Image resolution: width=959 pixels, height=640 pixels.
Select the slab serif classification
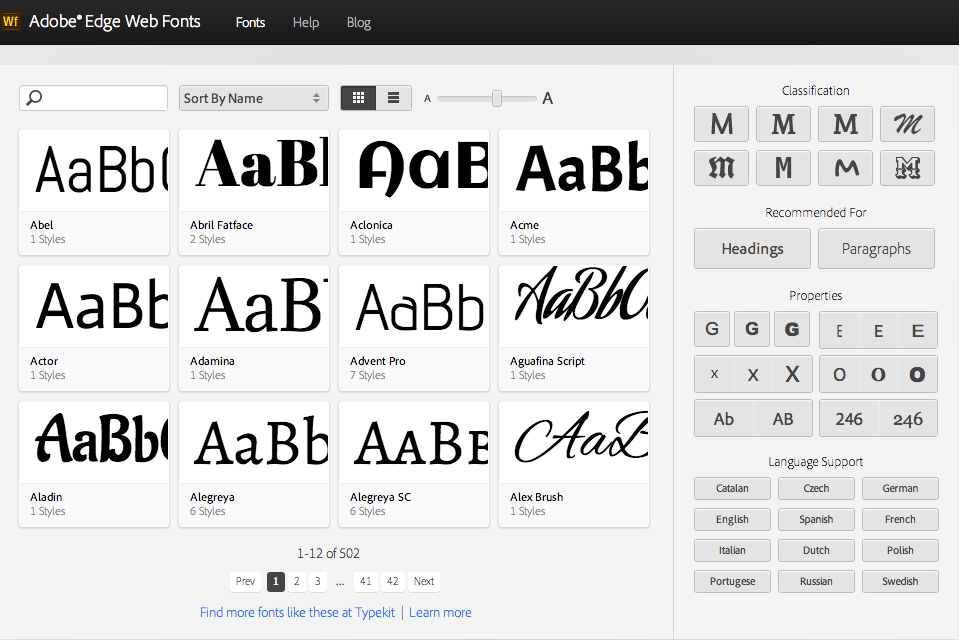[x=846, y=124]
